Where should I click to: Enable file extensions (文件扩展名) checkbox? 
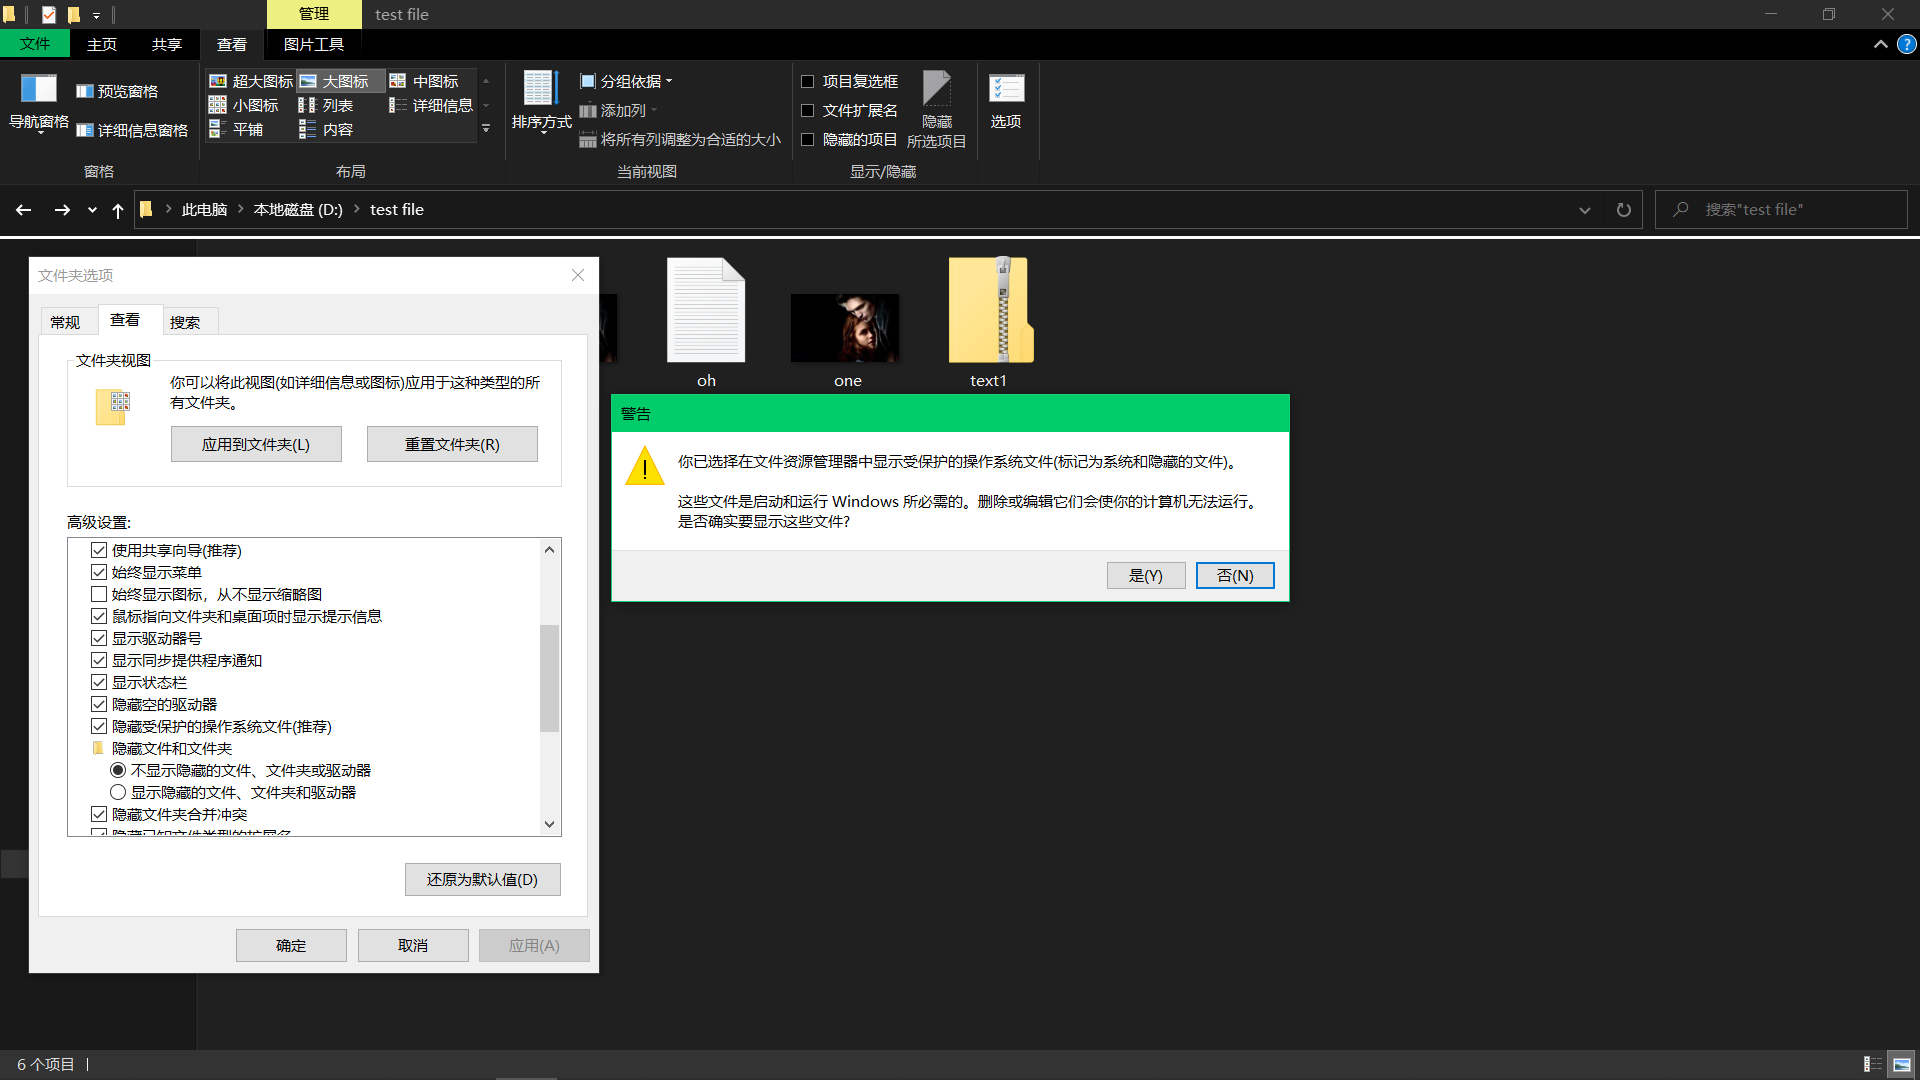click(808, 111)
